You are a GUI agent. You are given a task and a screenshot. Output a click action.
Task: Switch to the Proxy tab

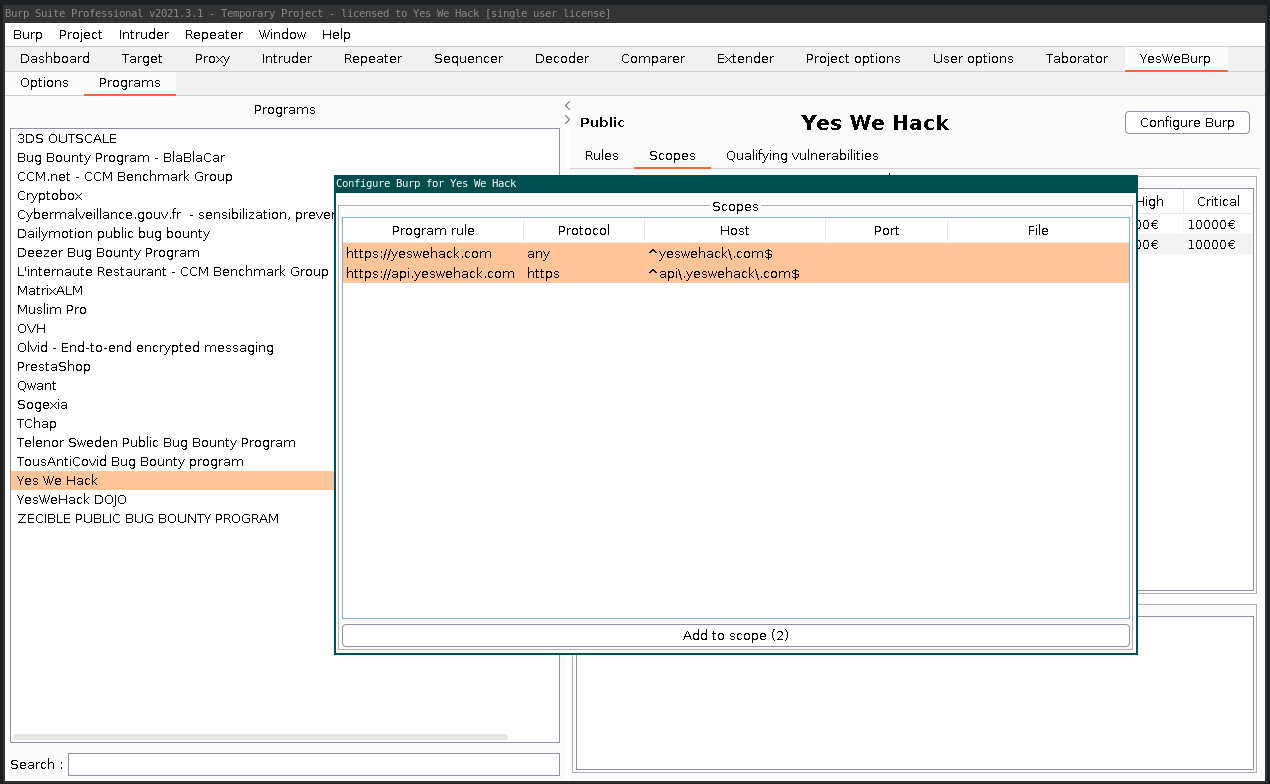coord(212,59)
